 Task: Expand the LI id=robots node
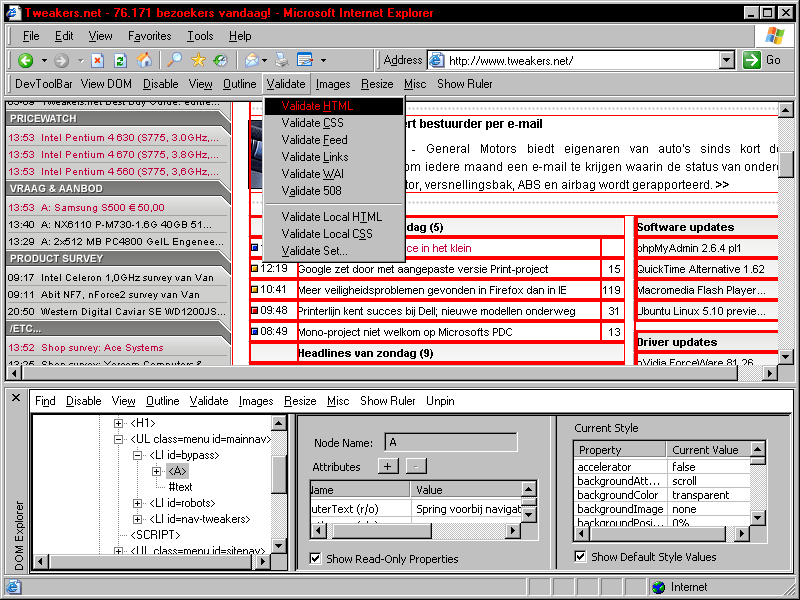pyautogui.click(x=137, y=503)
